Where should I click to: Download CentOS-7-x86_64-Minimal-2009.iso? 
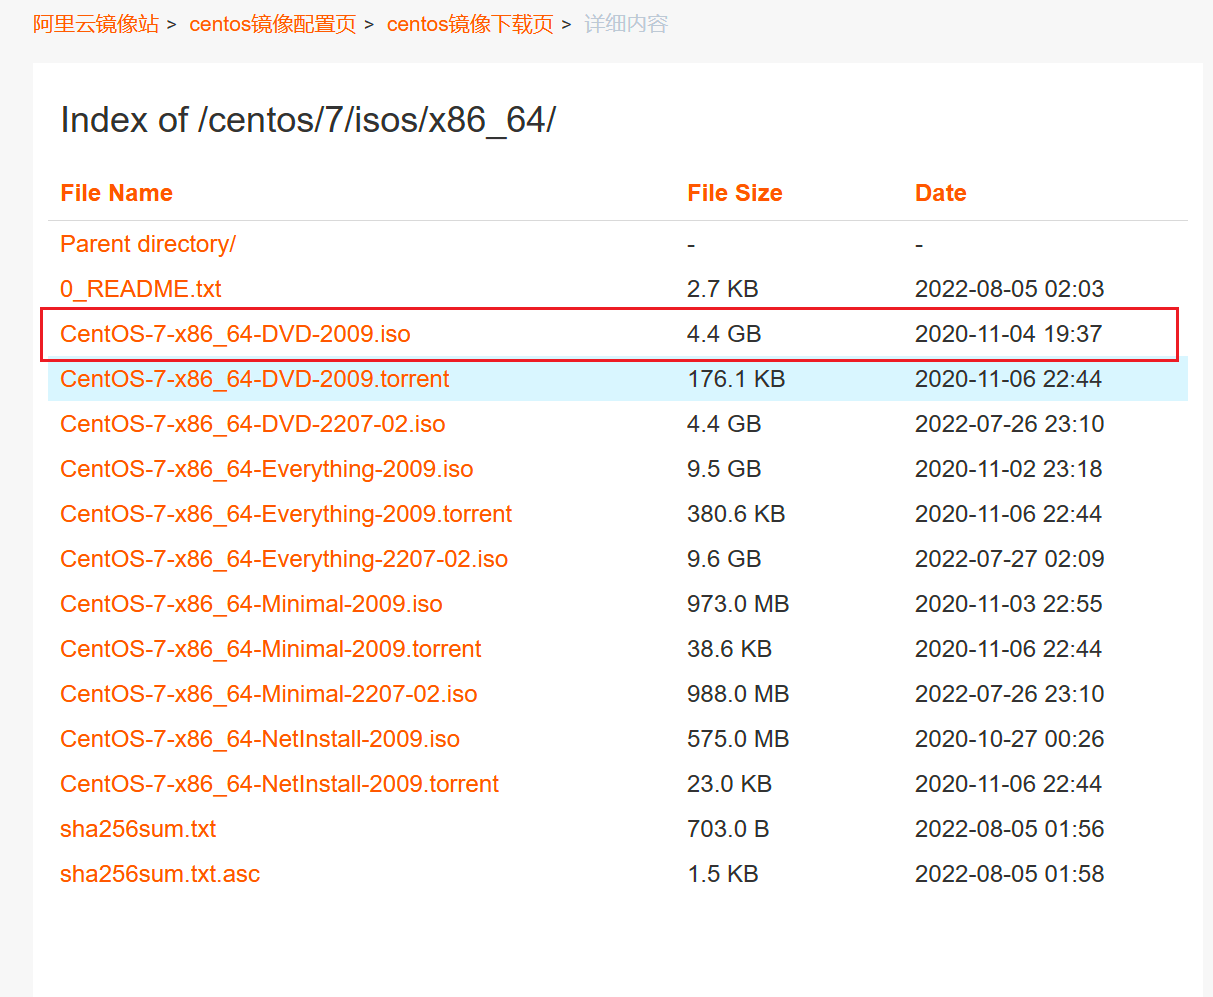click(251, 604)
